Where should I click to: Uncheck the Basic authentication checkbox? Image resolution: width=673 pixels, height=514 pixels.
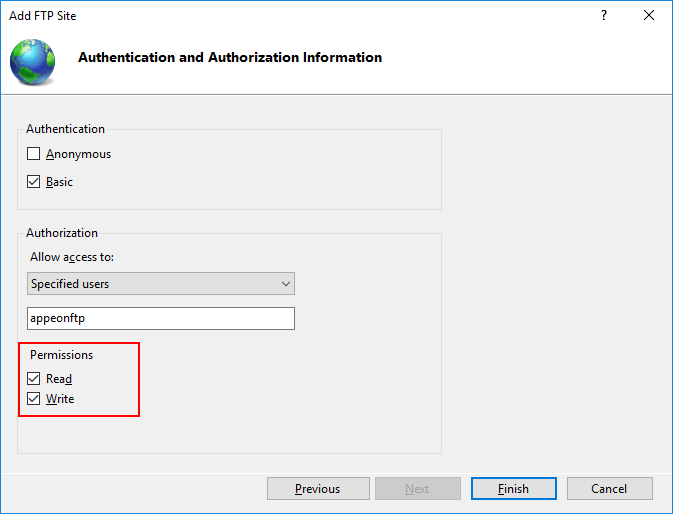[x=33, y=181]
